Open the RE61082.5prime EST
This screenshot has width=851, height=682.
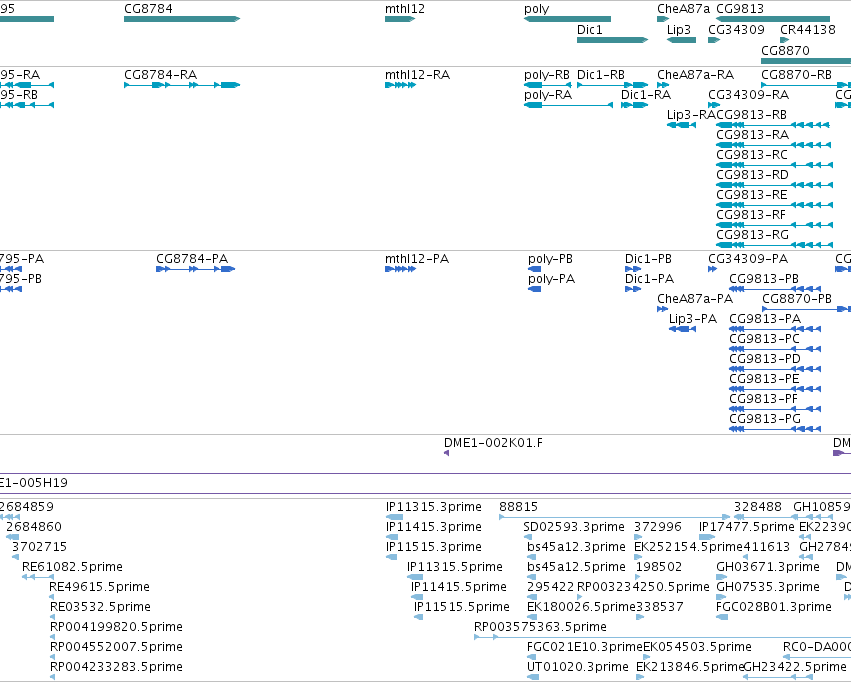click(38, 577)
